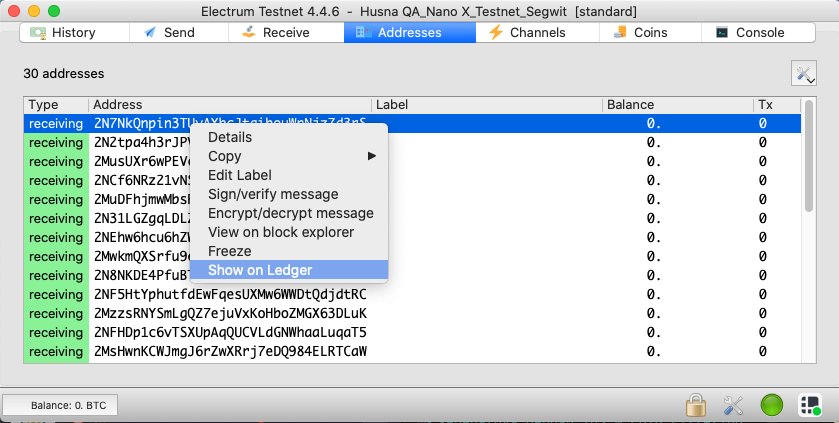Select address 2MzzsRNYSmLgQZ7ejuVxKoHboZMGX63DLuK
Screen dimensions: 839x423
pyautogui.click(x=230, y=313)
